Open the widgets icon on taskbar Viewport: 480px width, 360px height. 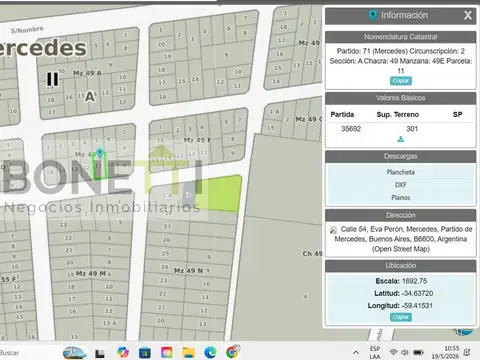[74, 352]
